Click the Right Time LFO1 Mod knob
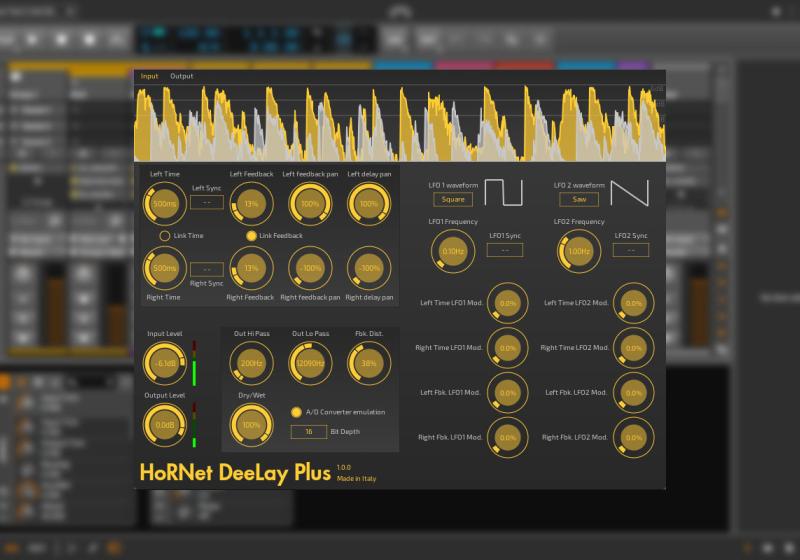The height and width of the screenshot is (560, 800). pyautogui.click(x=508, y=348)
